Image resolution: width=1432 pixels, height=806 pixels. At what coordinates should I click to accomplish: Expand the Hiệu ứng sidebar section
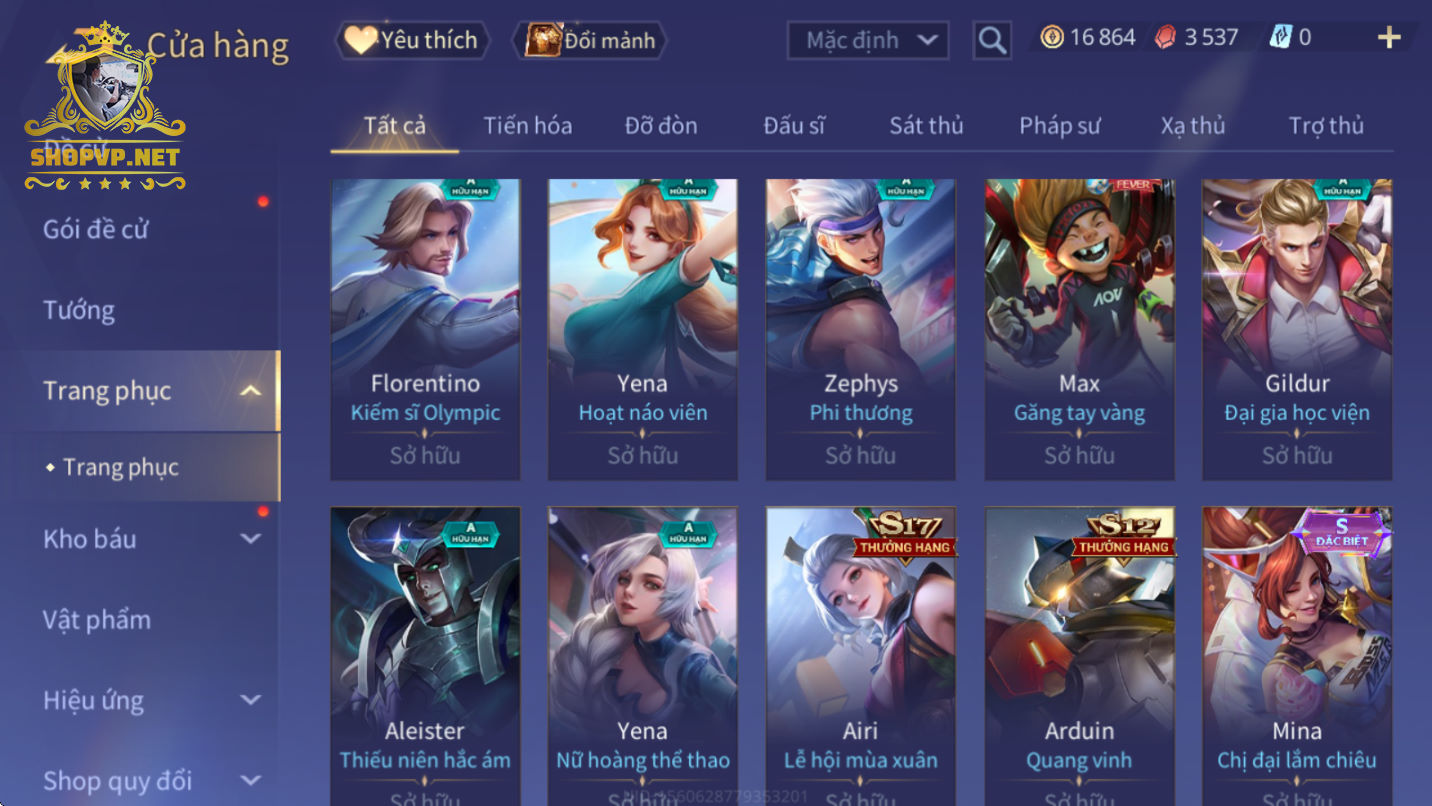coord(251,700)
